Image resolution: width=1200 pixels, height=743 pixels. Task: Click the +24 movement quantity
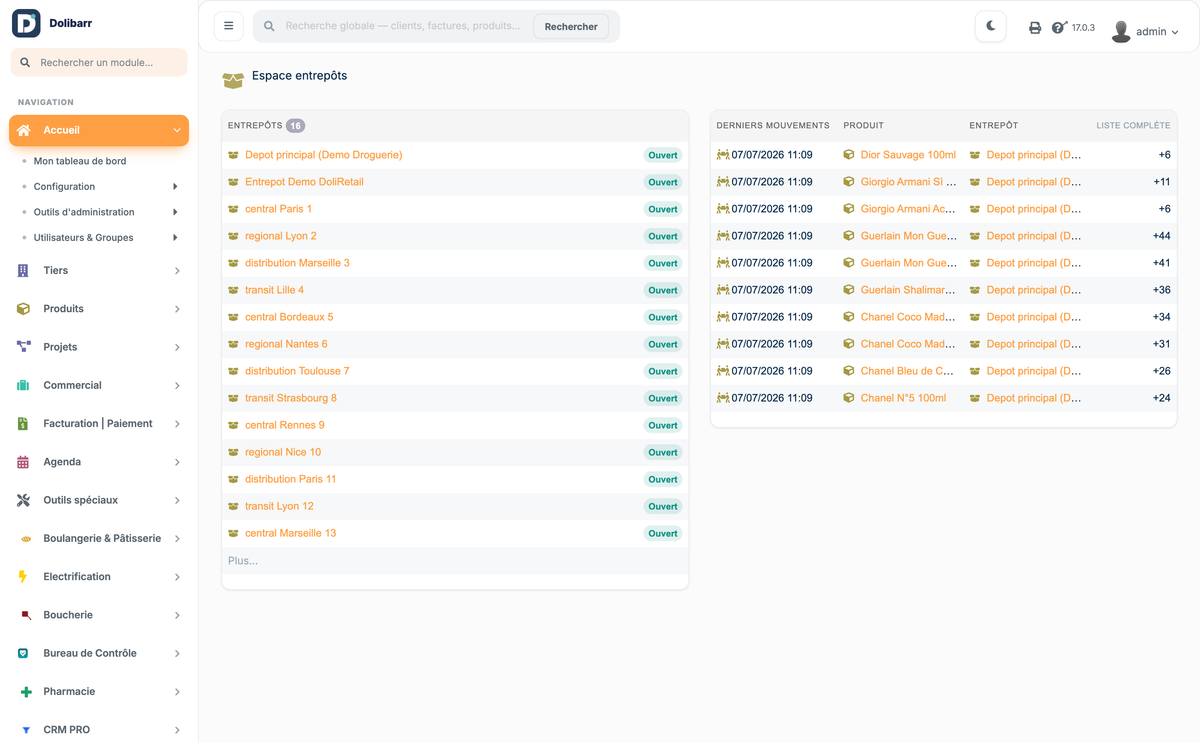coord(1161,398)
